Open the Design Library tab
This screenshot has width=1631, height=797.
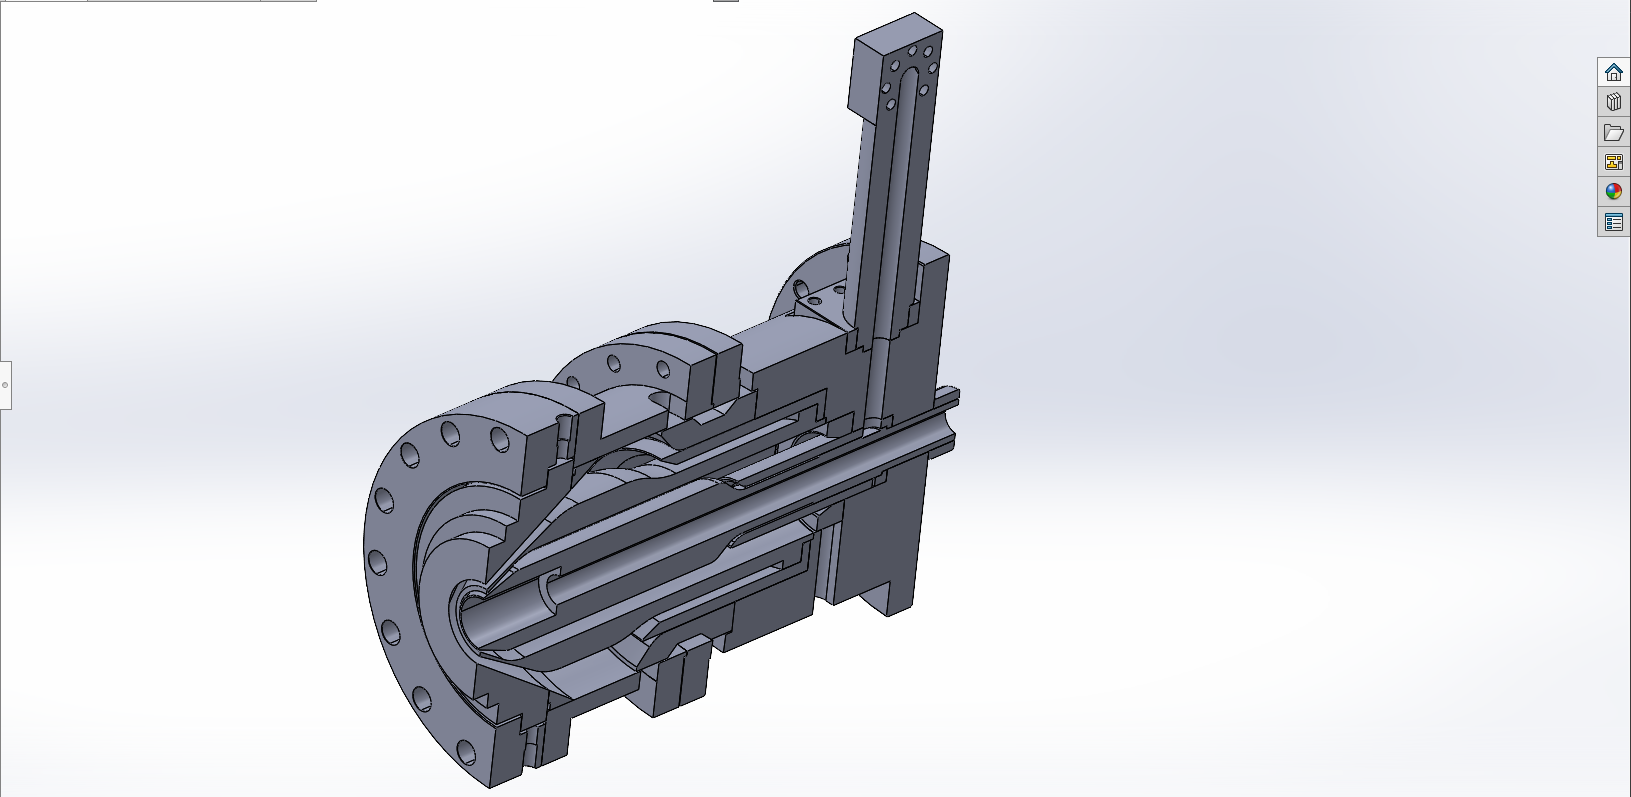(x=1613, y=102)
